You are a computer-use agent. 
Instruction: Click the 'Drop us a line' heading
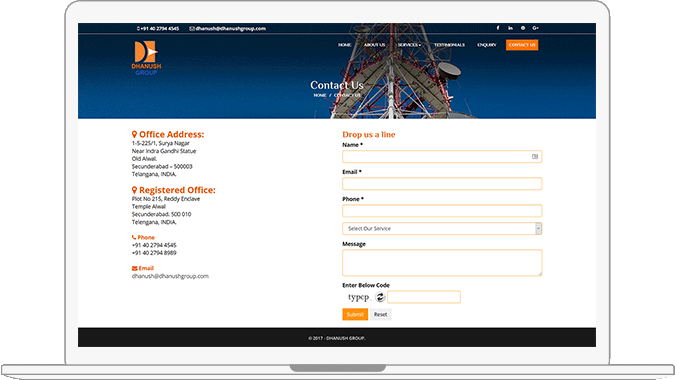click(x=368, y=134)
